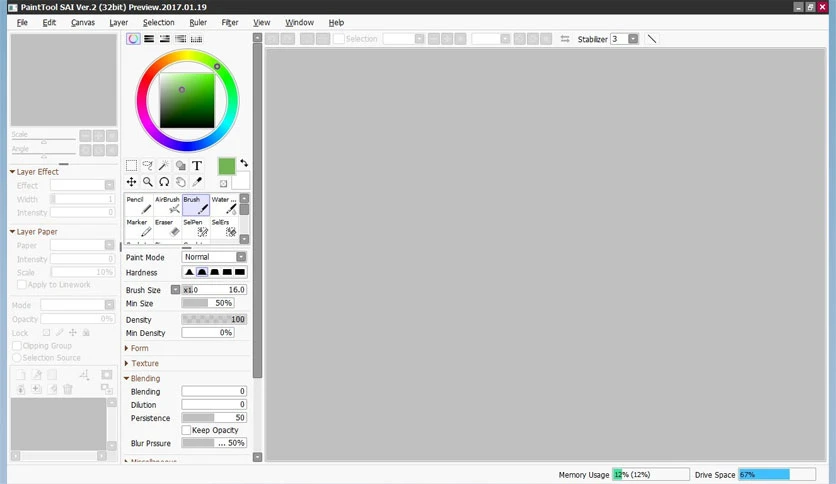Swap foreground and background colors

coord(244,163)
